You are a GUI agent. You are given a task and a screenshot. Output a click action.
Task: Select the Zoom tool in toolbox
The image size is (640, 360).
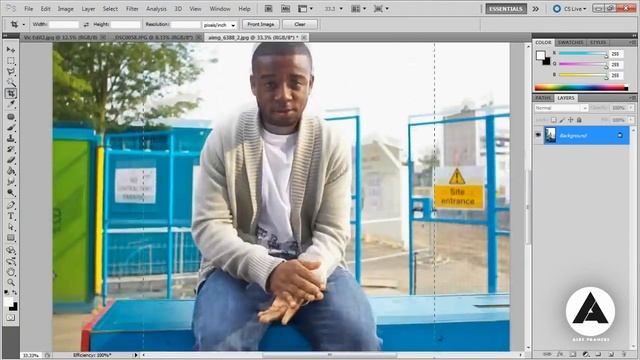(x=11, y=282)
